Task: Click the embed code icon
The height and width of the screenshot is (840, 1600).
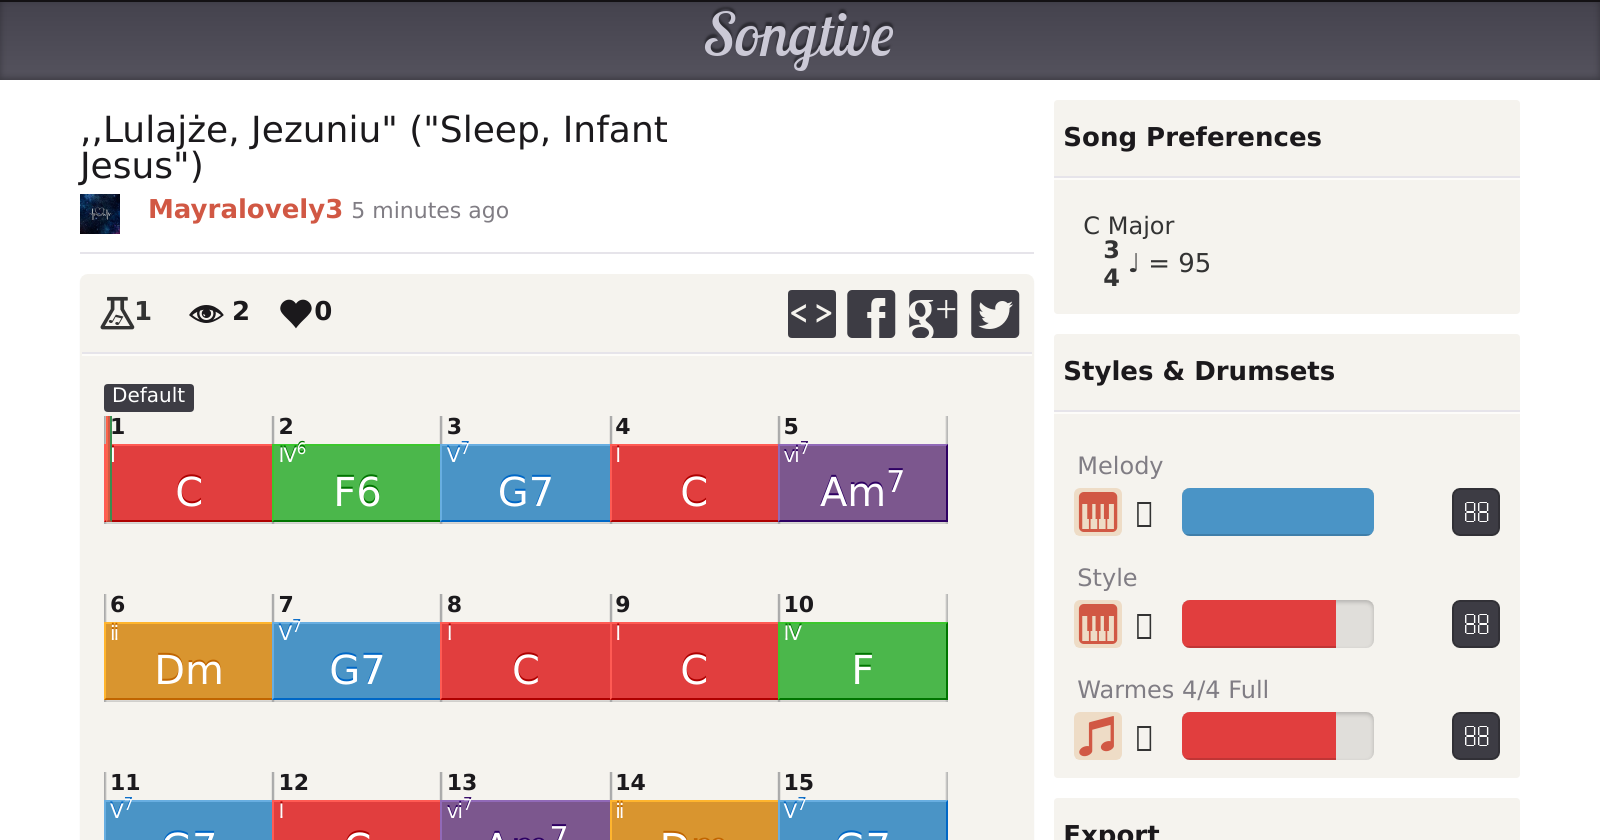Action: pyautogui.click(x=811, y=314)
